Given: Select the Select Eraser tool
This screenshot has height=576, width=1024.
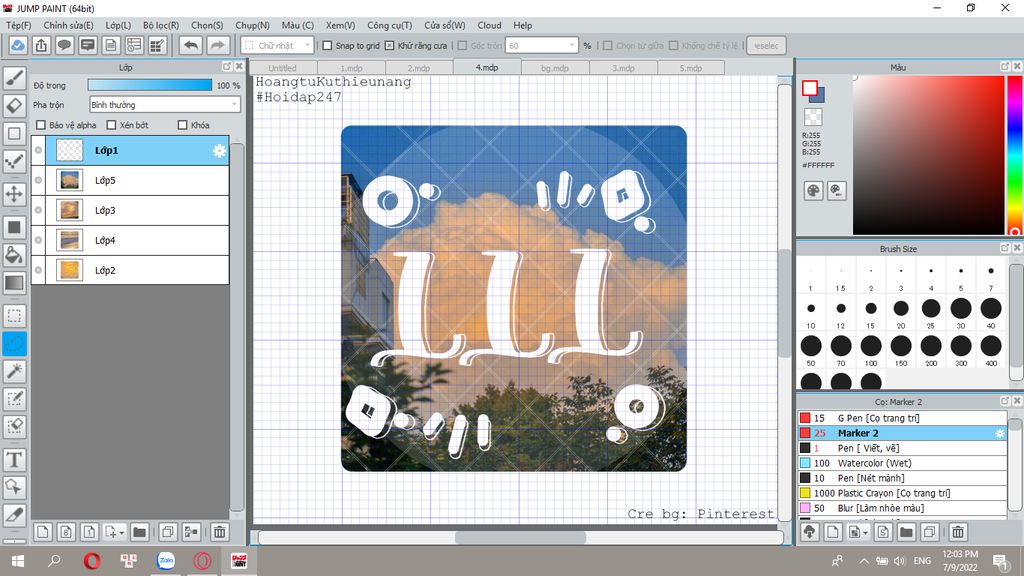Looking at the screenshot, I should pyautogui.click(x=14, y=426).
